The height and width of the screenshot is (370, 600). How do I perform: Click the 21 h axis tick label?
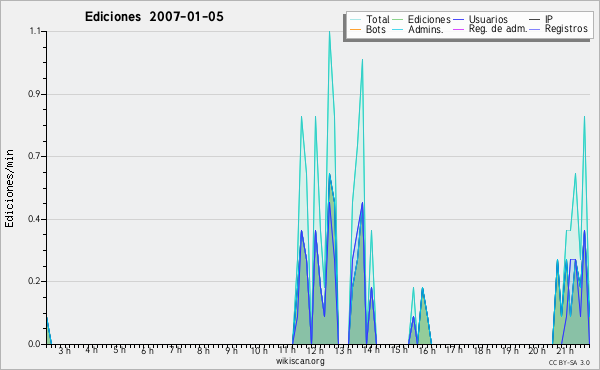coord(565,350)
